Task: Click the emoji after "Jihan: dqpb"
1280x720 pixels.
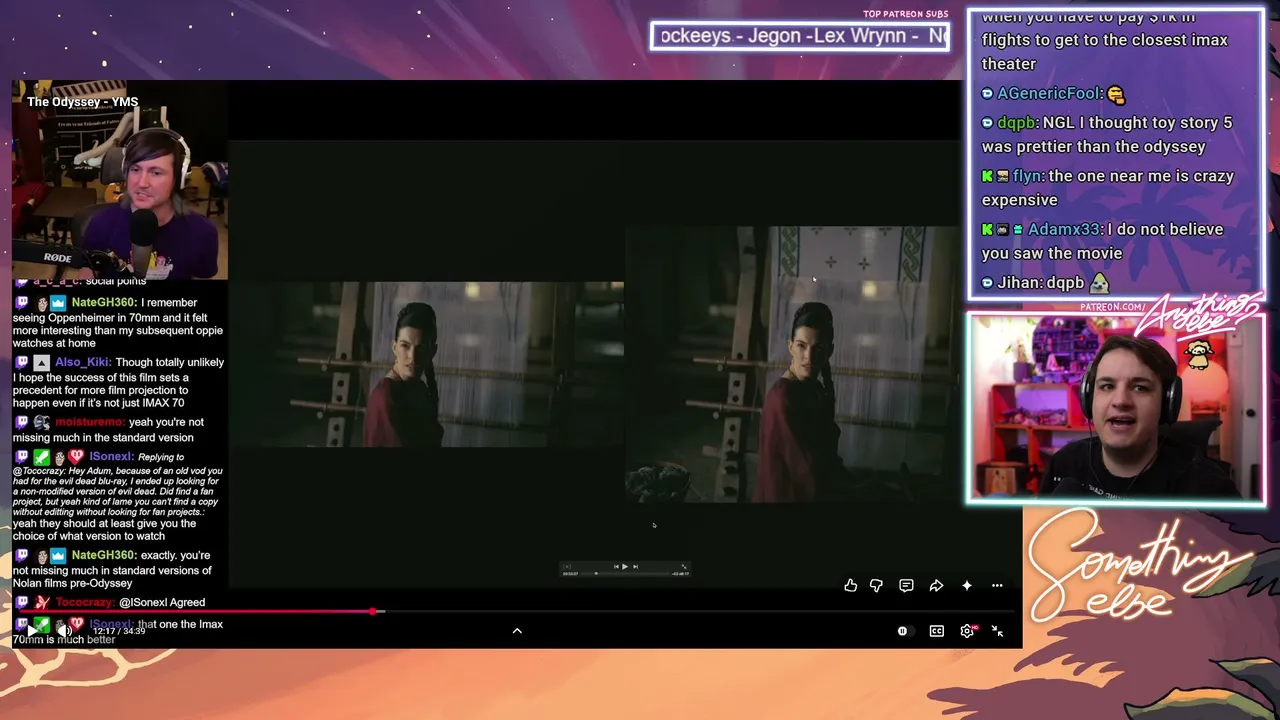Action: click(x=1099, y=283)
